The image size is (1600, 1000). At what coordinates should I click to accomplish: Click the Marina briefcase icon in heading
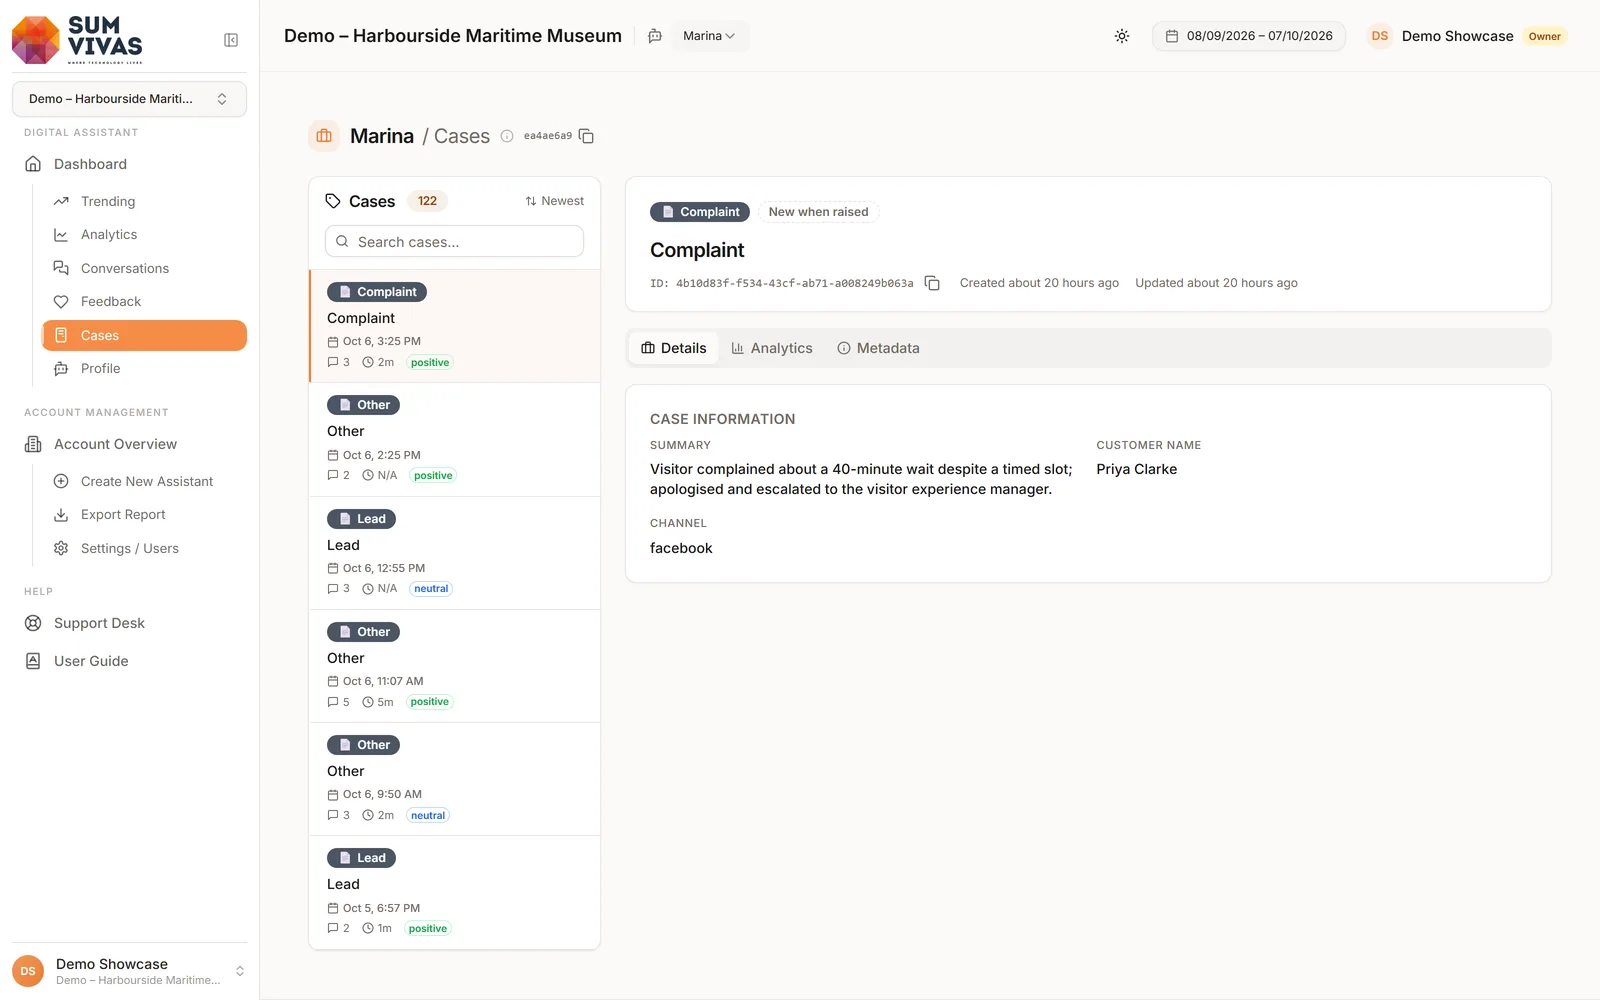pos(324,136)
